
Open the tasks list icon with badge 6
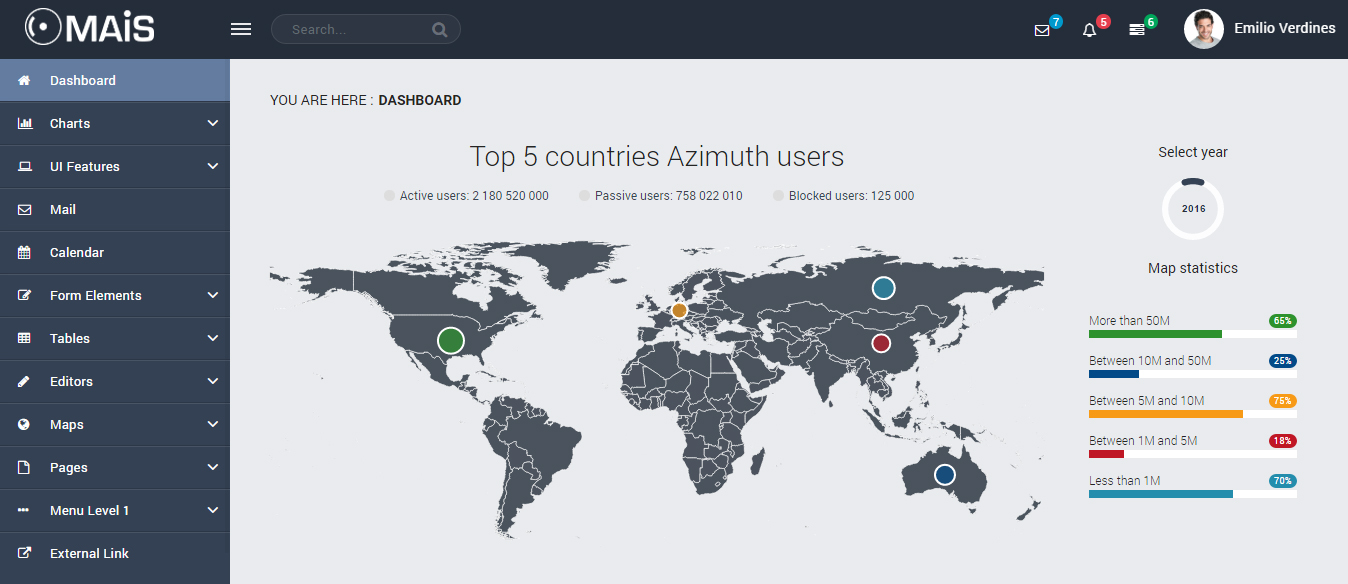tap(1137, 30)
